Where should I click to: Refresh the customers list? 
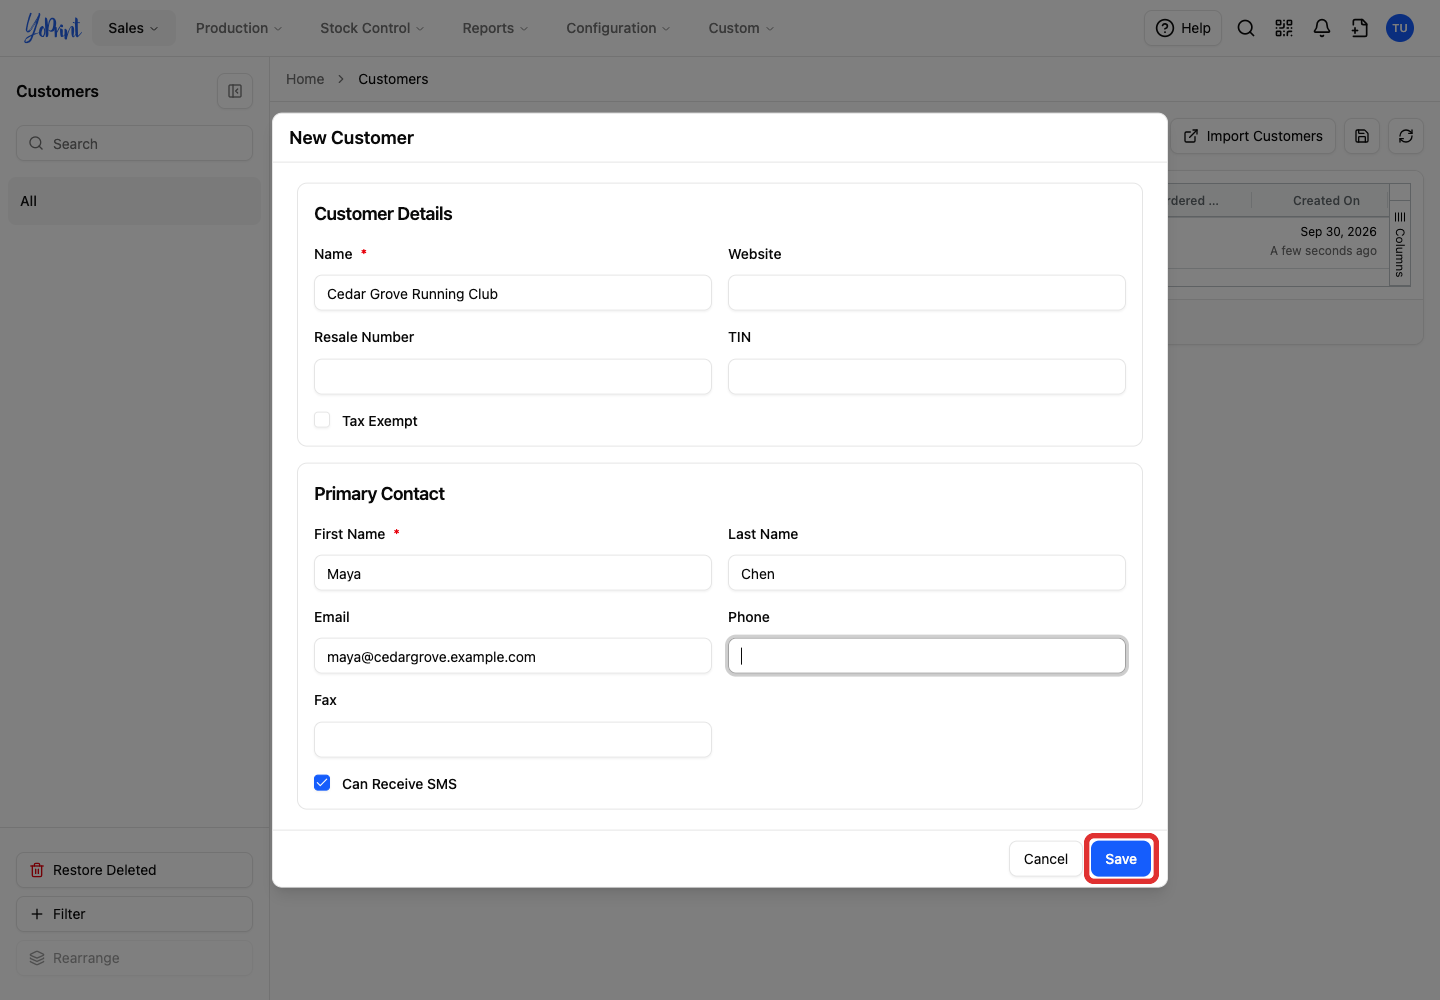[1406, 136]
